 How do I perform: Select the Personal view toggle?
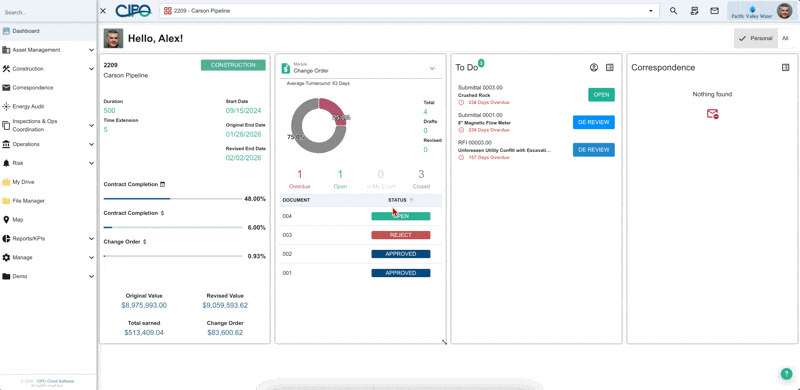pyautogui.click(x=756, y=38)
